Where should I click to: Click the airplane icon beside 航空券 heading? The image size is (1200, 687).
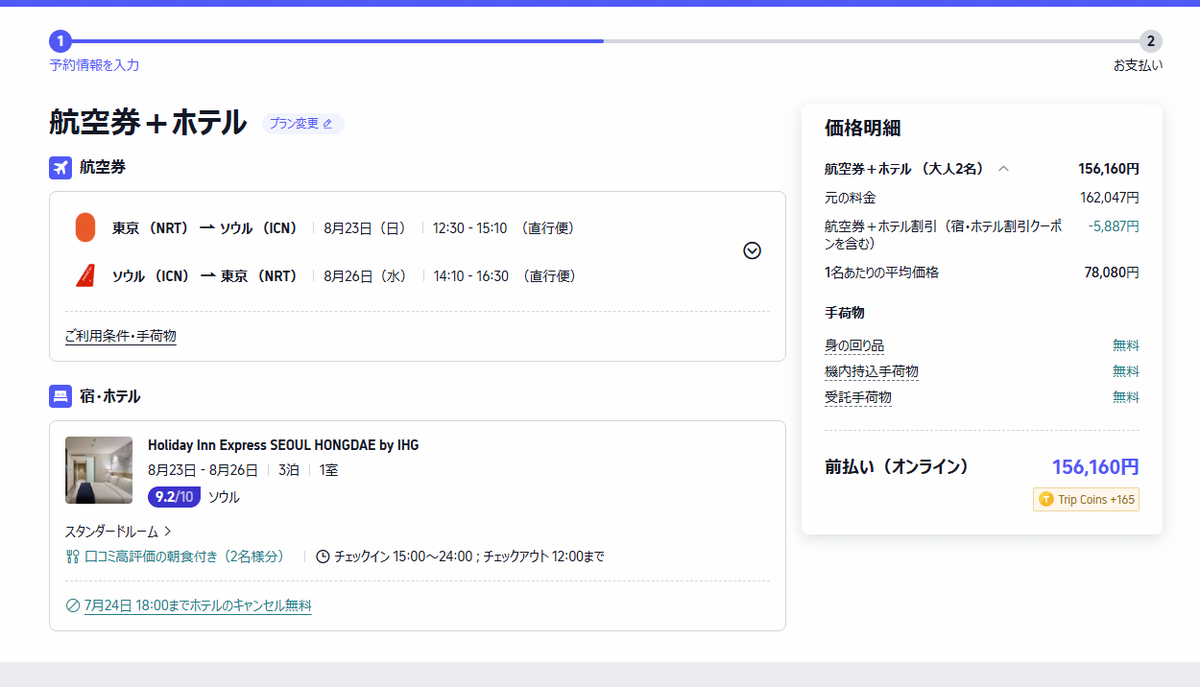pos(60,167)
